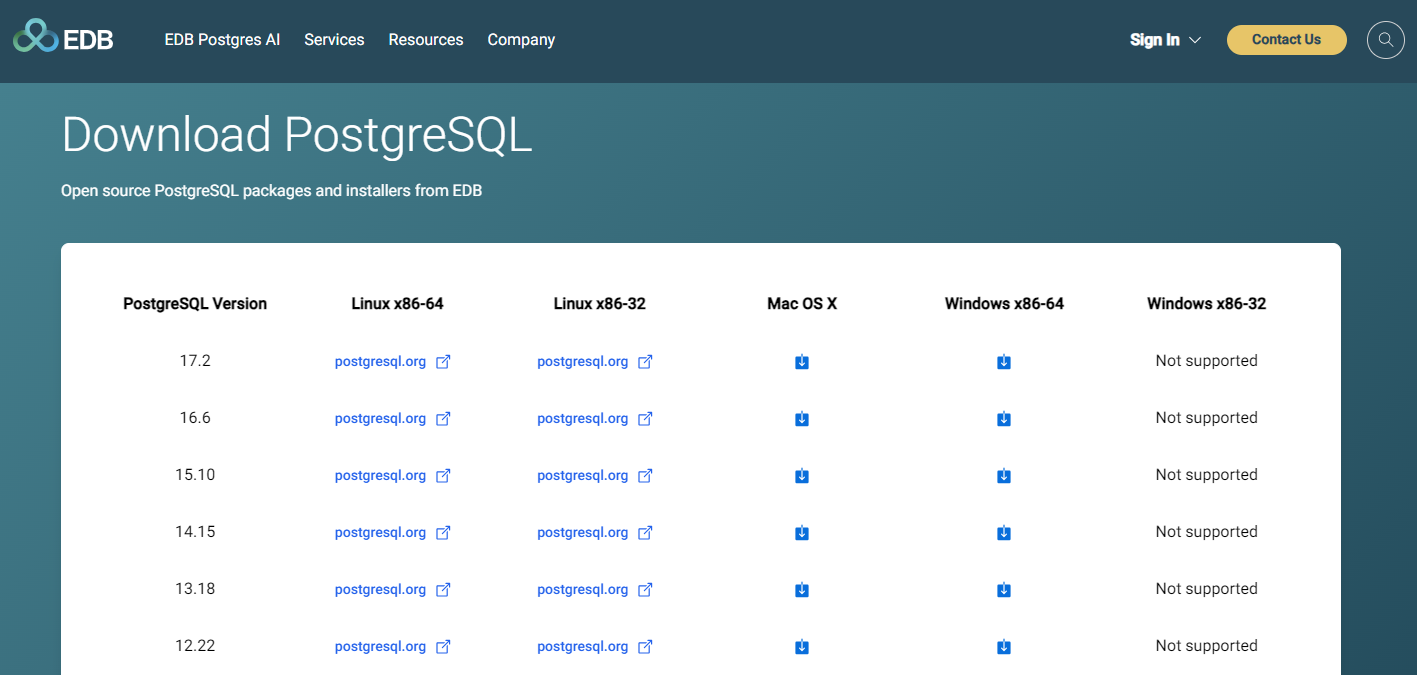Open postgresql.org link for 16.6 Linux x86-32
Screen dimensions: 1417x675
(583, 419)
